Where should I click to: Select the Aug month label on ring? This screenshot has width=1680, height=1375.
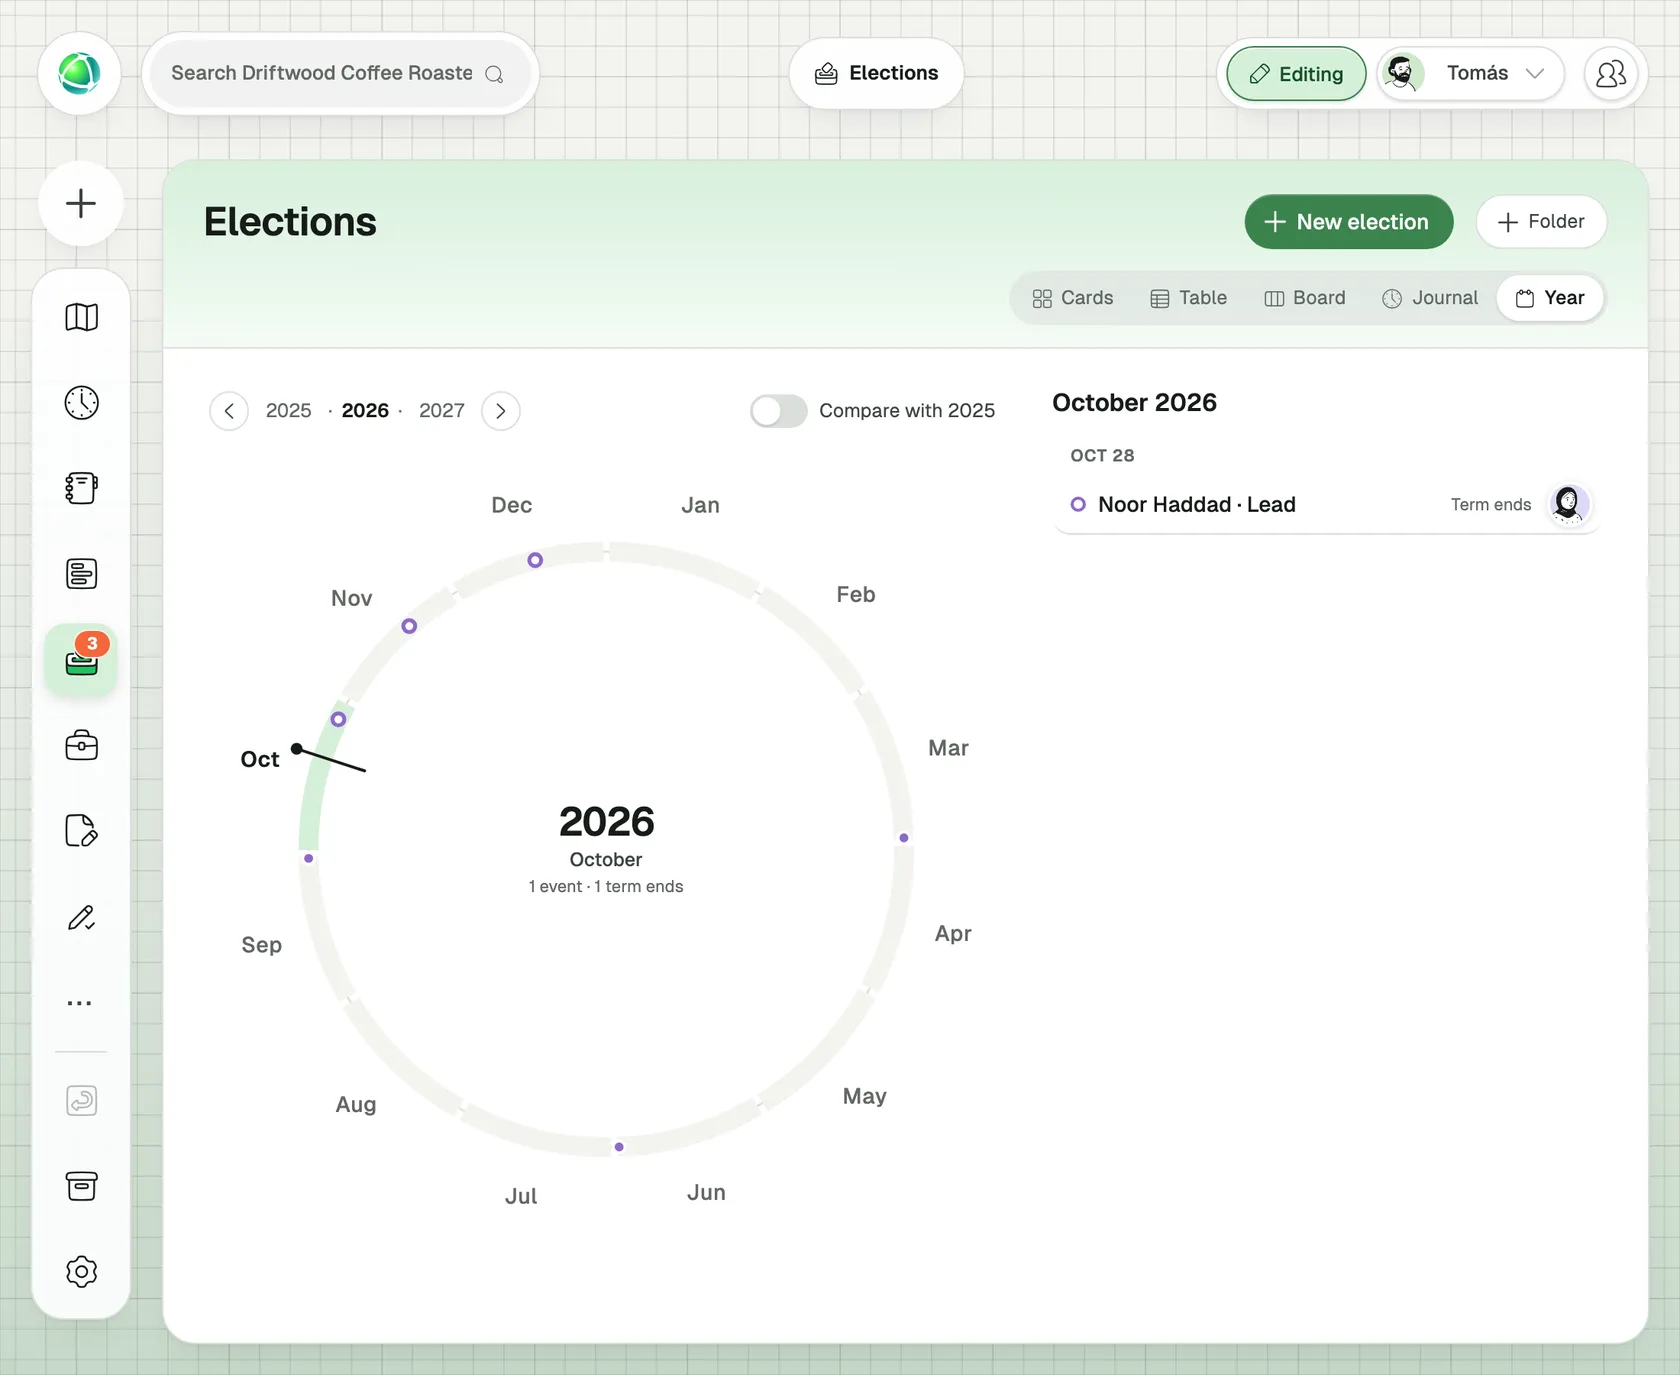pos(356,1105)
